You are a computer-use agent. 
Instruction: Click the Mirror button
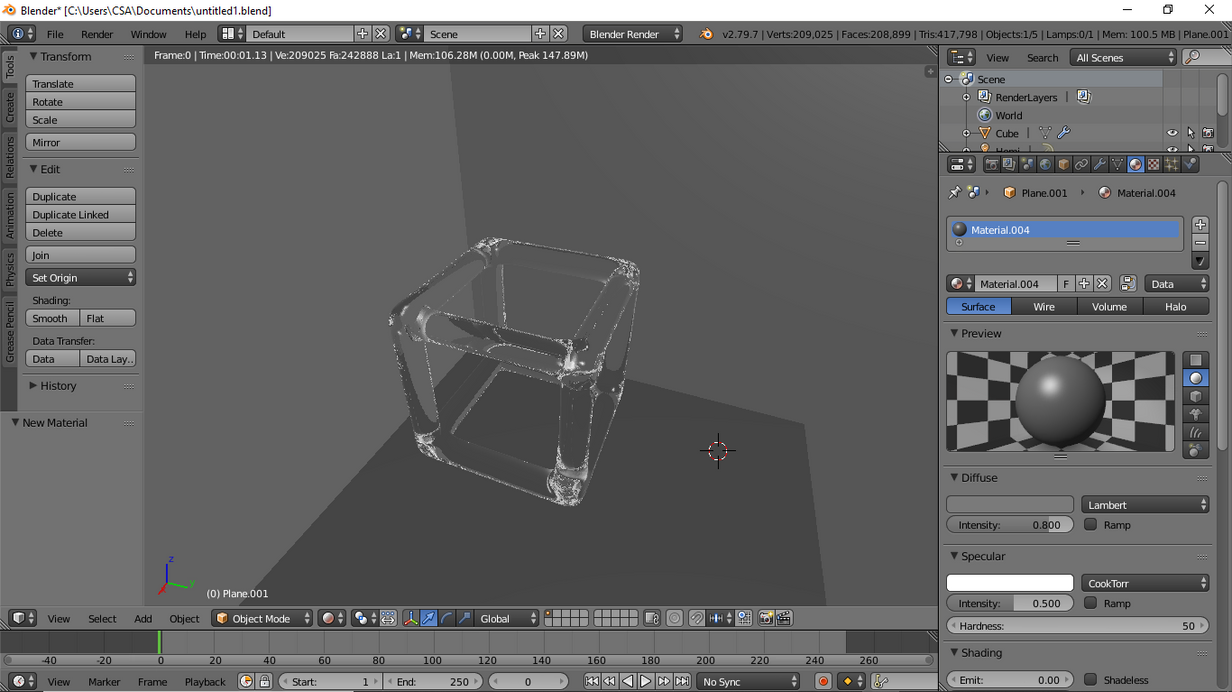click(81, 142)
